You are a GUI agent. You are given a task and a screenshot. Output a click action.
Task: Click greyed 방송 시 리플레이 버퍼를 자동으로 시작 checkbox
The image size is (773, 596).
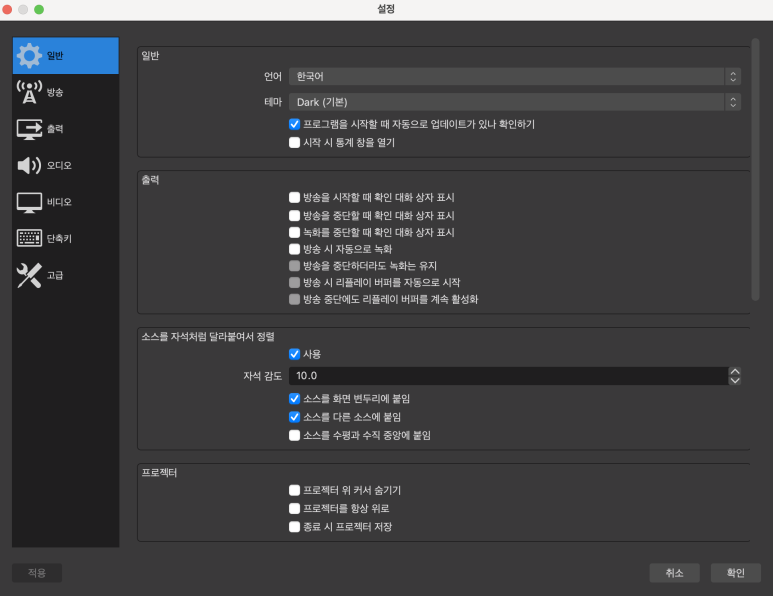click(294, 282)
